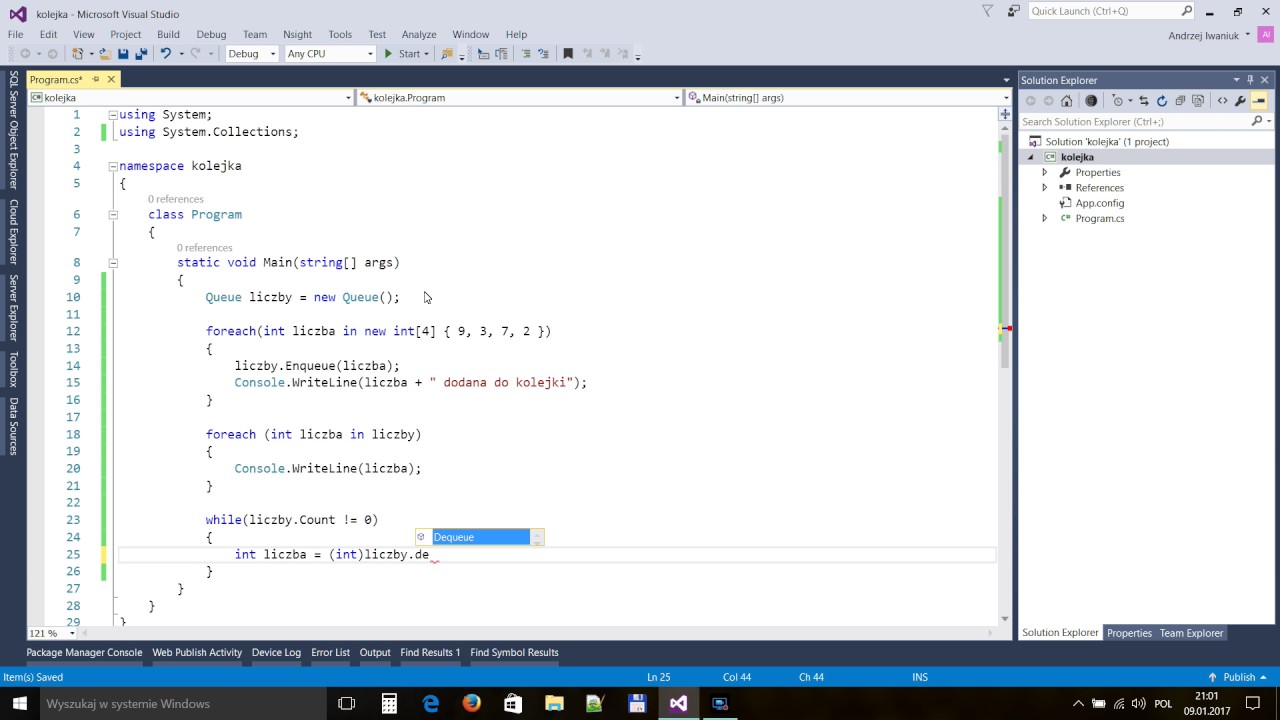
Task: Open the Analyze menu
Action: (419, 34)
